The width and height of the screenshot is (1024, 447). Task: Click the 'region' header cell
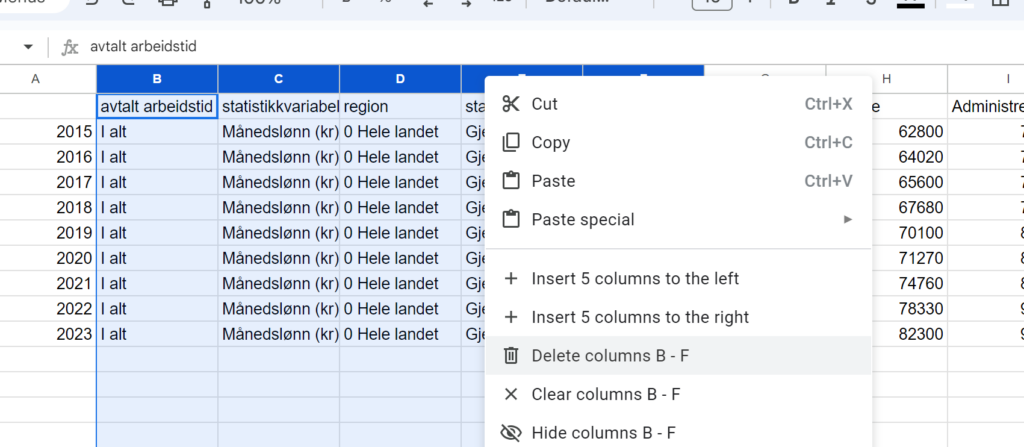pos(400,107)
